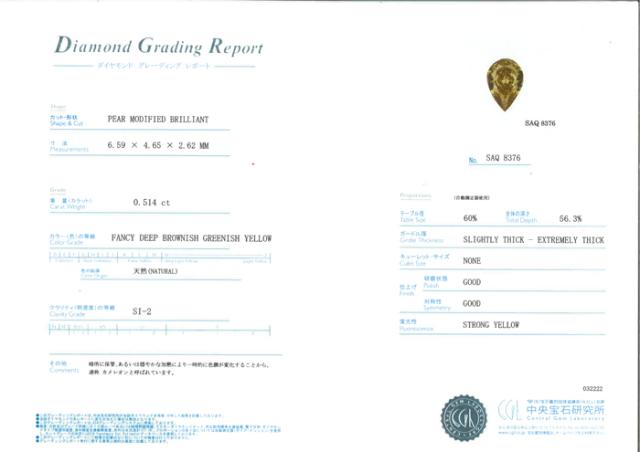Click the table size value 60%
640x452 pixels.
pyautogui.click(x=470, y=218)
